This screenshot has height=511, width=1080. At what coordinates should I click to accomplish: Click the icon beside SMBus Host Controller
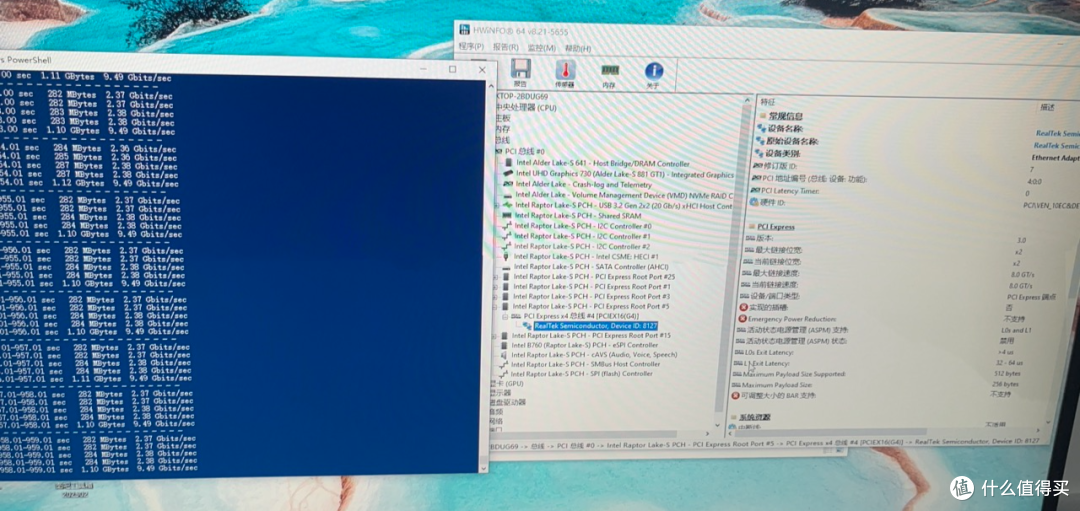click(505, 364)
